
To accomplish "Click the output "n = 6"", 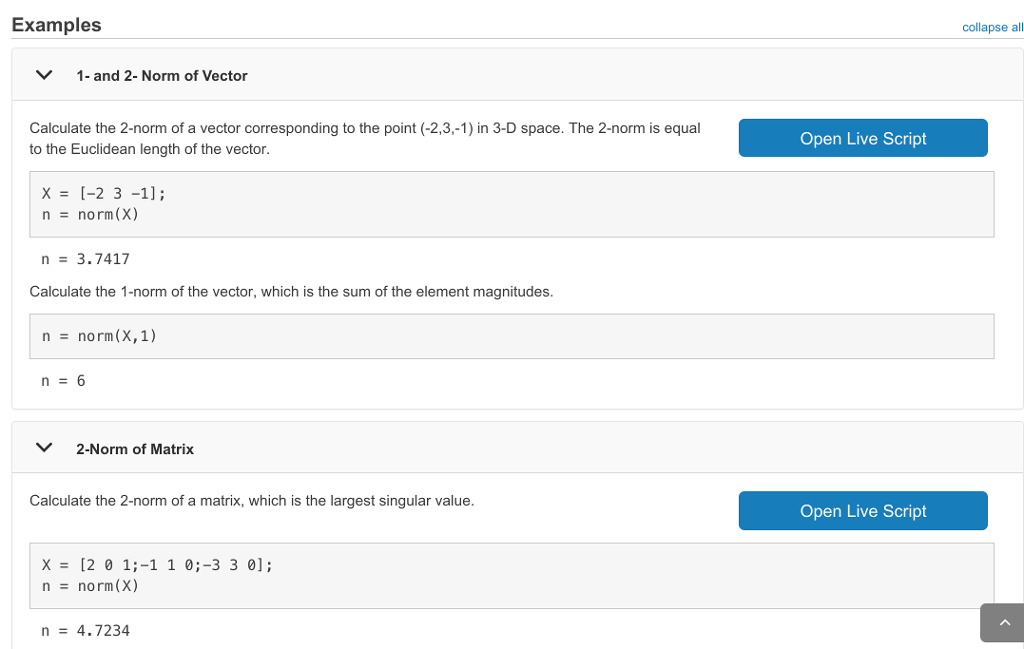I will click(63, 380).
